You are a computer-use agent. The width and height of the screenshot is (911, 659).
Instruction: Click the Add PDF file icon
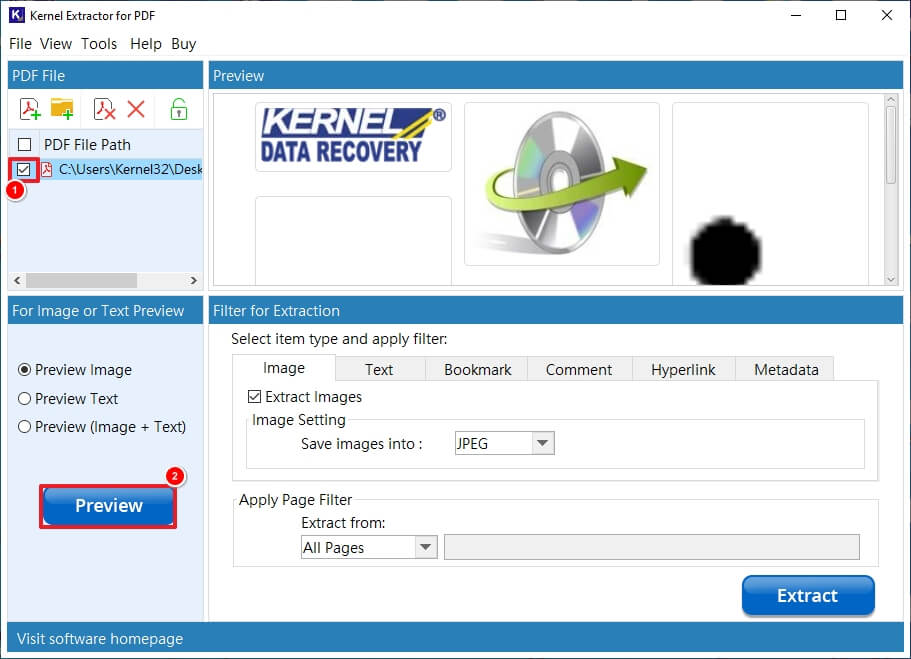coord(30,109)
